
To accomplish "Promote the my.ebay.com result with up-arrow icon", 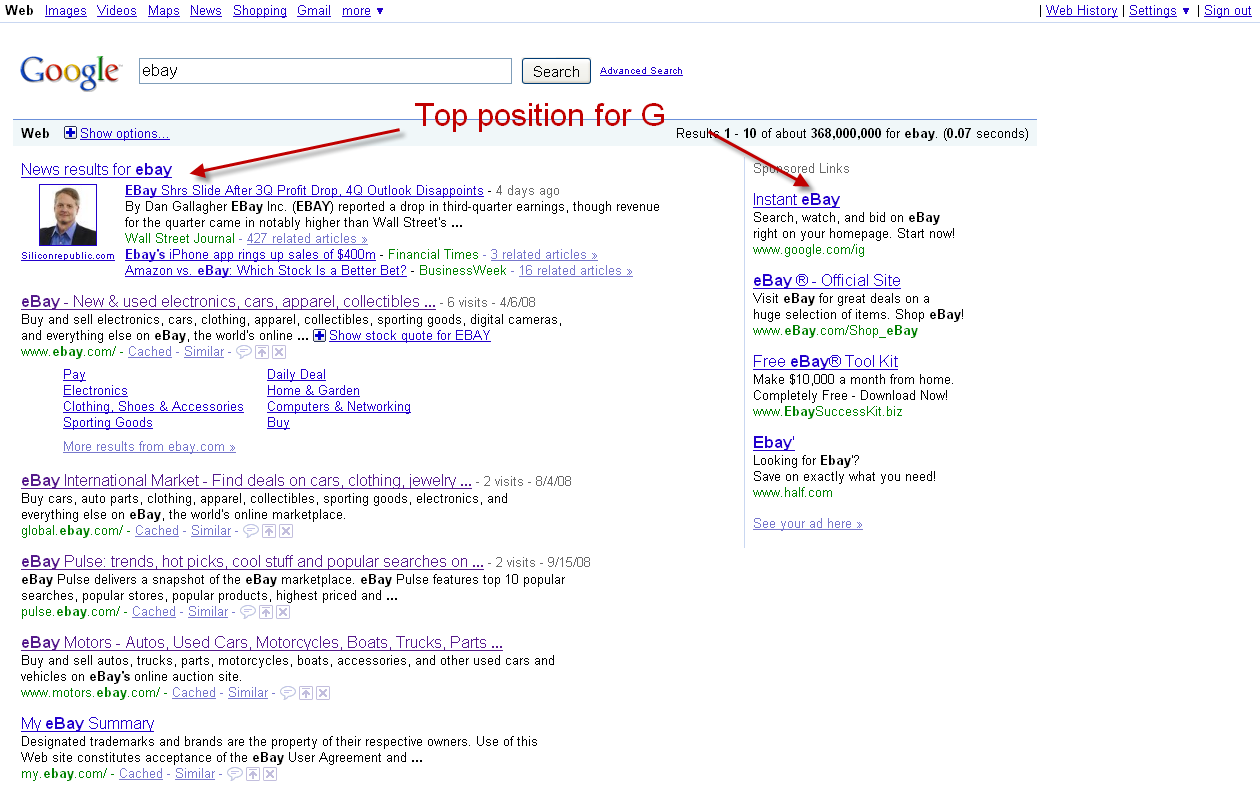I will pyautogui.click(x=253, y=774).
